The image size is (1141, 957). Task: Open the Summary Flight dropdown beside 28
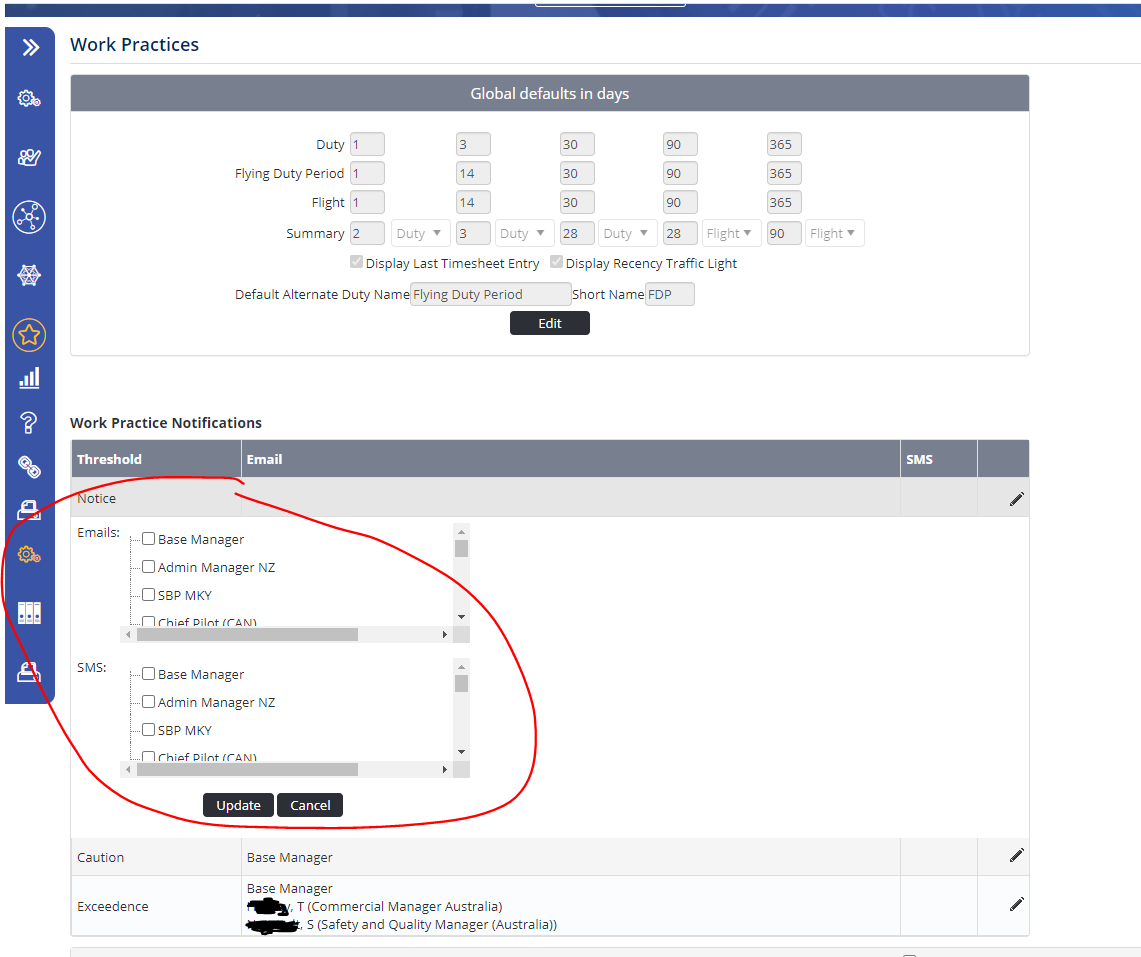(731, 234)
